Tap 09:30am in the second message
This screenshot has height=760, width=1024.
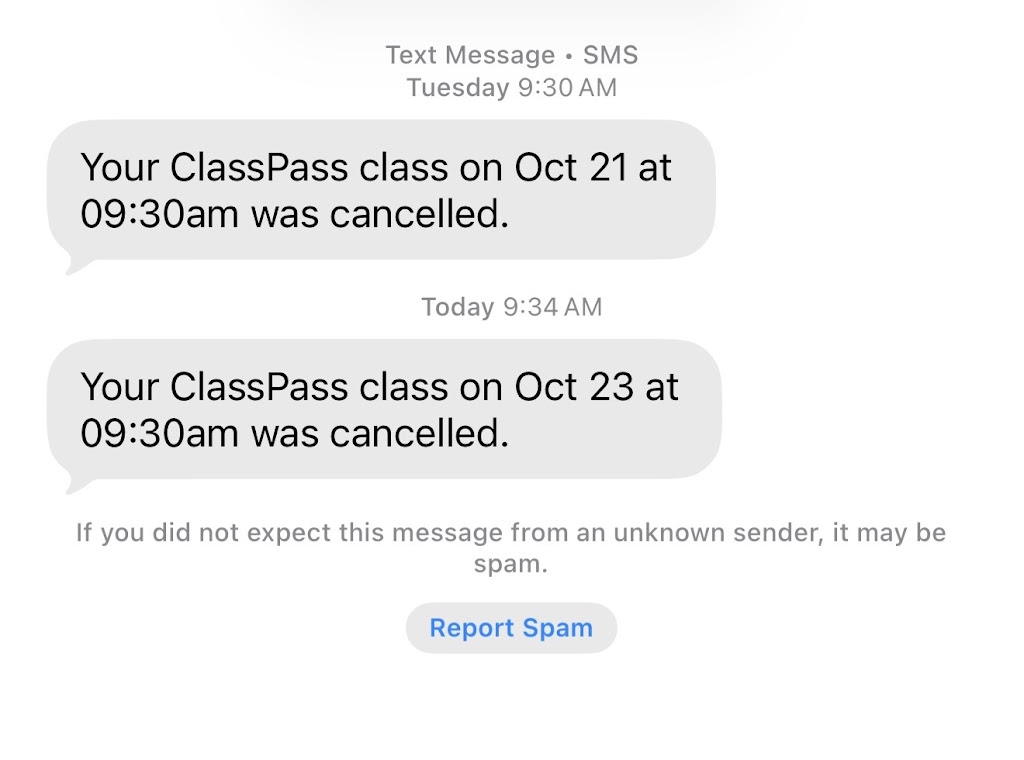(158, 433)
